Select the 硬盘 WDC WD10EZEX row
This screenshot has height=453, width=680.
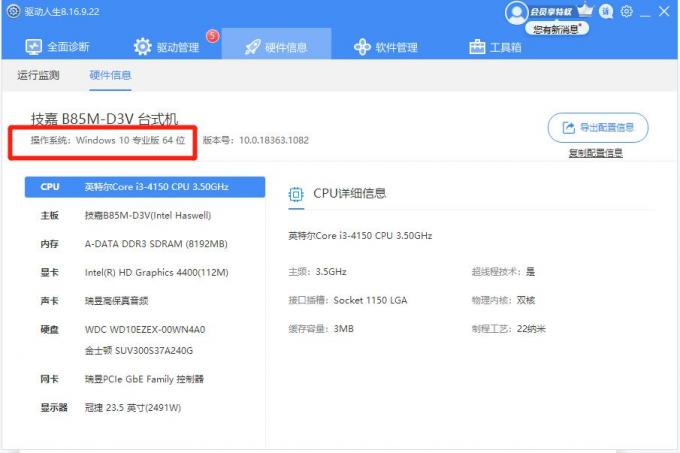point(145,329)
